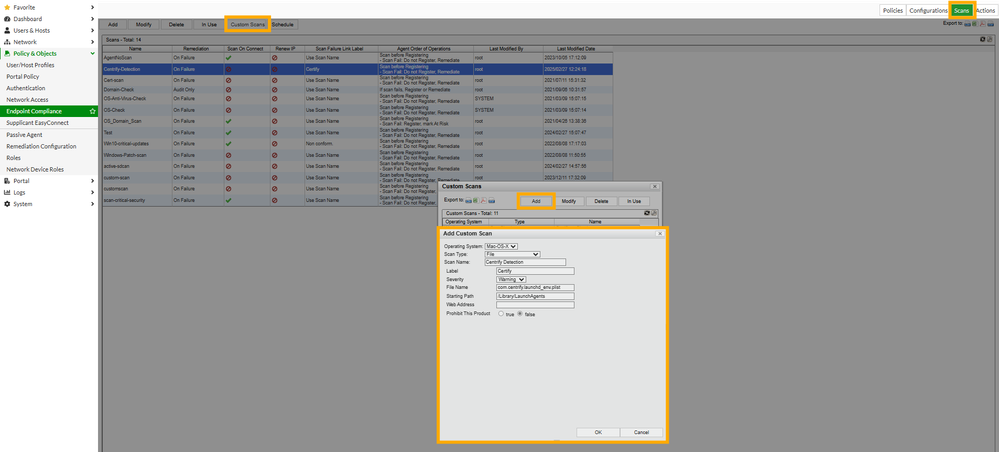Click the Logs chart icon in sidebar
This screenshot has width=999, height=452.
(x=7, y=193)
